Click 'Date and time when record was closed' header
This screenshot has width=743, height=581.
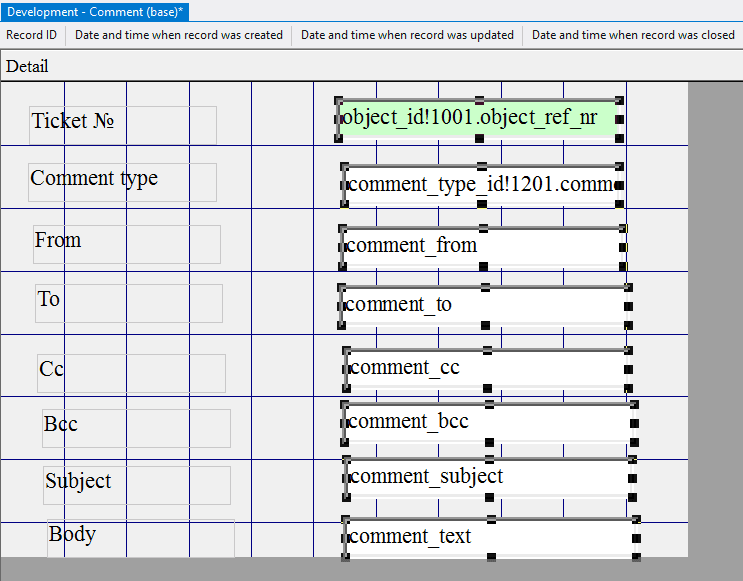point(633,35)
